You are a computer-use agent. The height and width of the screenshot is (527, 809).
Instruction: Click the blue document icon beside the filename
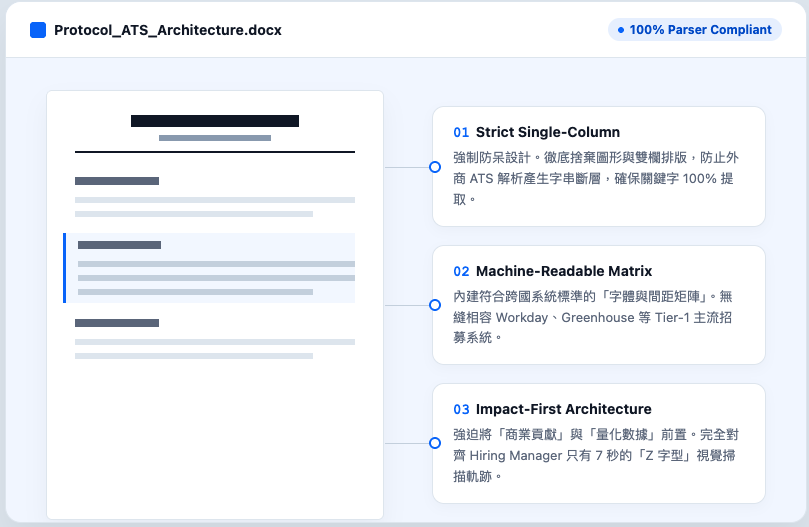tap(38, 30)
